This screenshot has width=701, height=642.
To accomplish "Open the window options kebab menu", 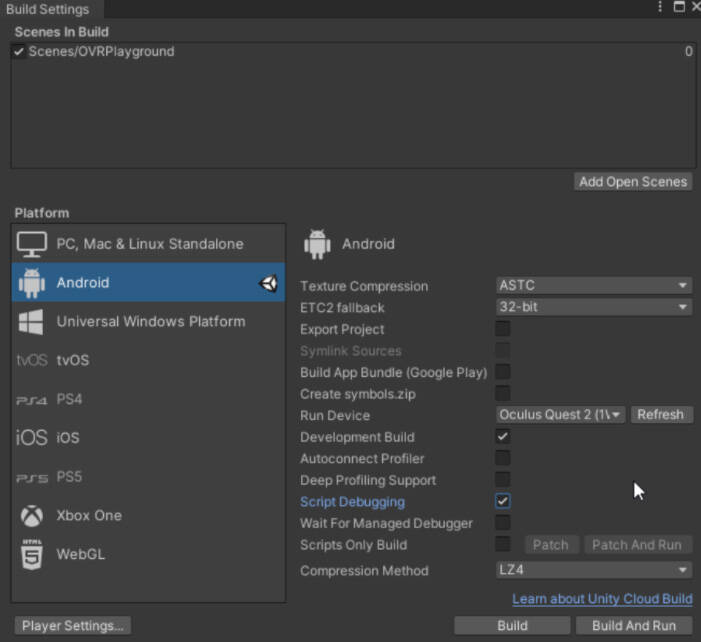I will point(660,7).
